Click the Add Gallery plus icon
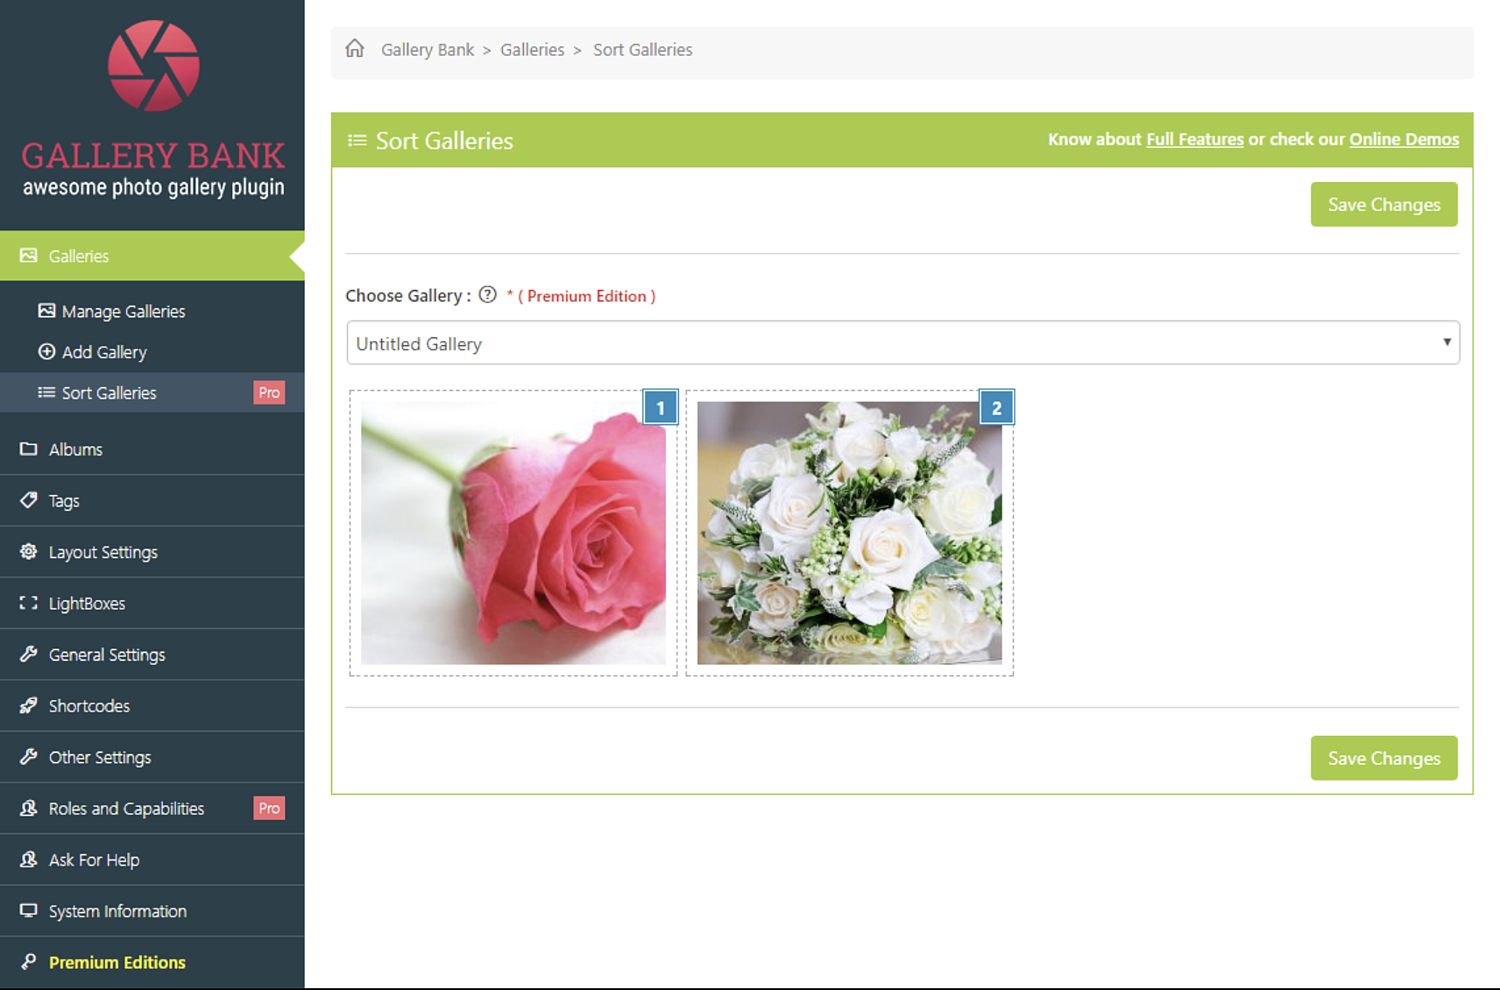The image size is (1500, 990). pos(47,352)
